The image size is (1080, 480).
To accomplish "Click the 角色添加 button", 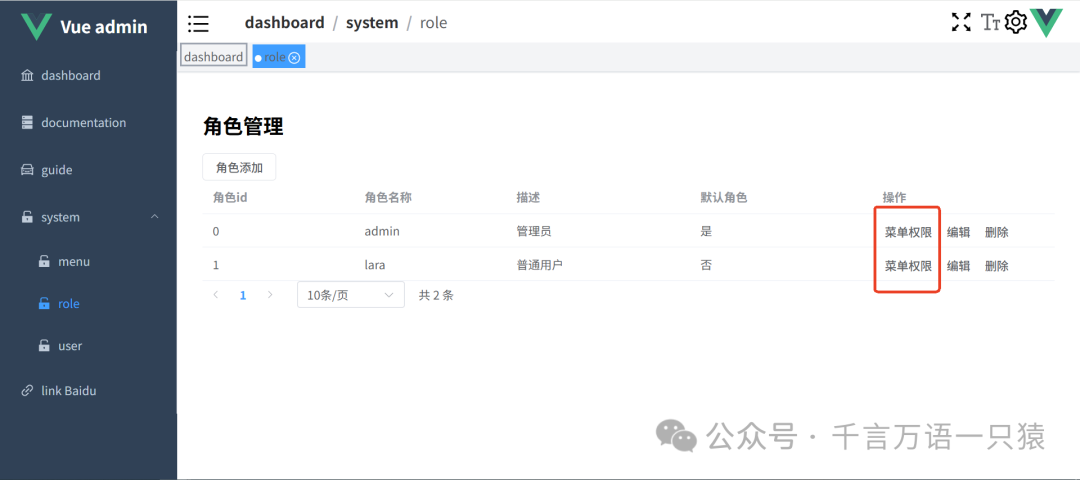I will pyautogui.click(x=239, y=167).
